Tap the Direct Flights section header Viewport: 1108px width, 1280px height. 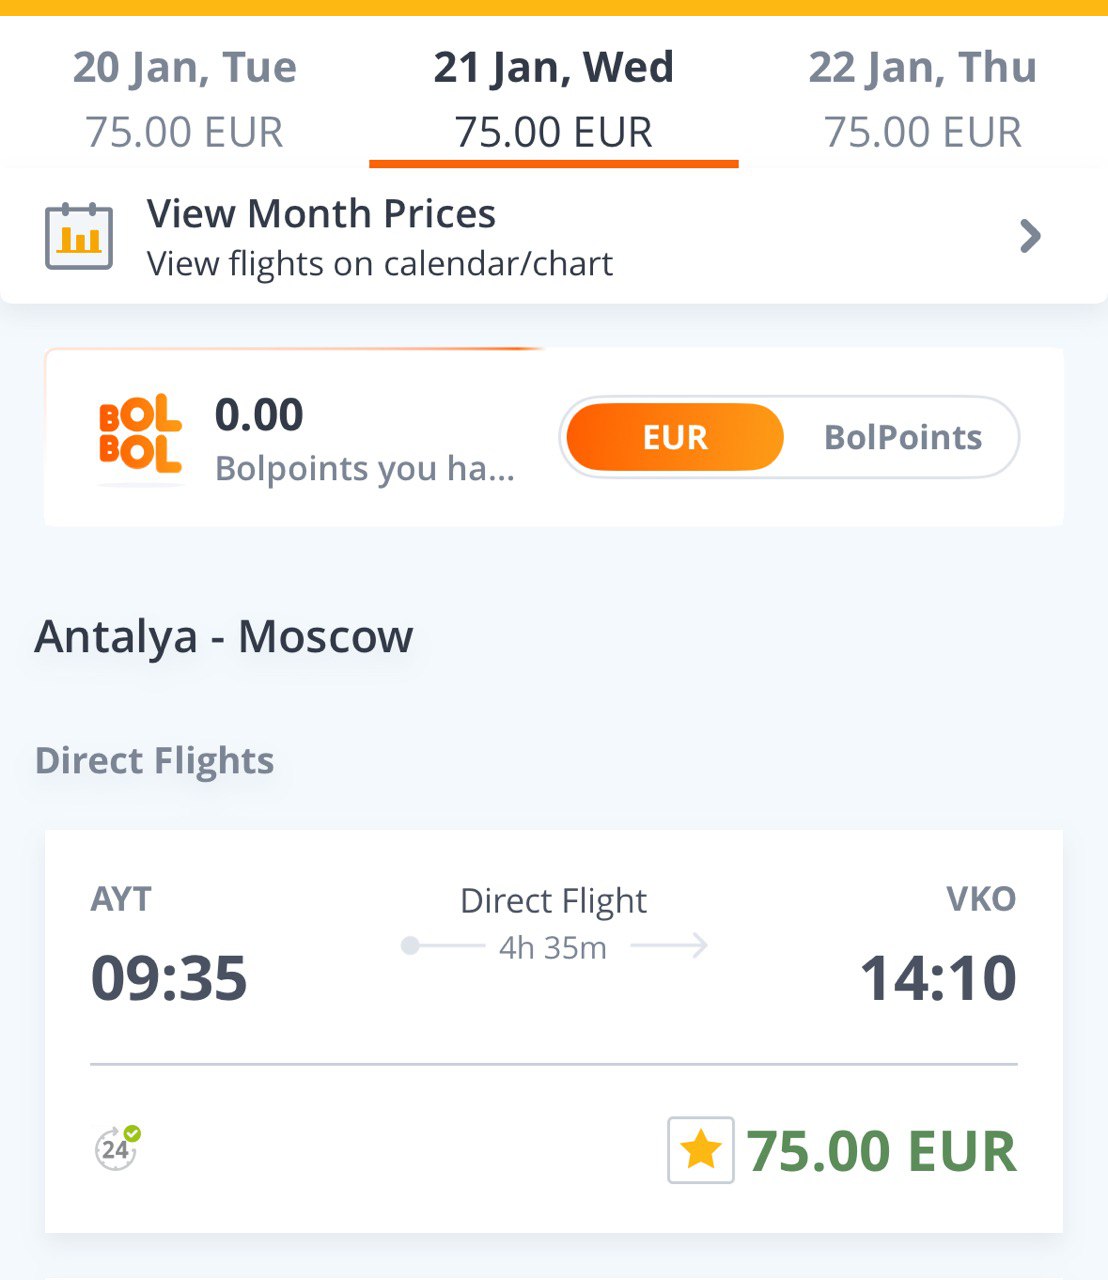(155, 761)
